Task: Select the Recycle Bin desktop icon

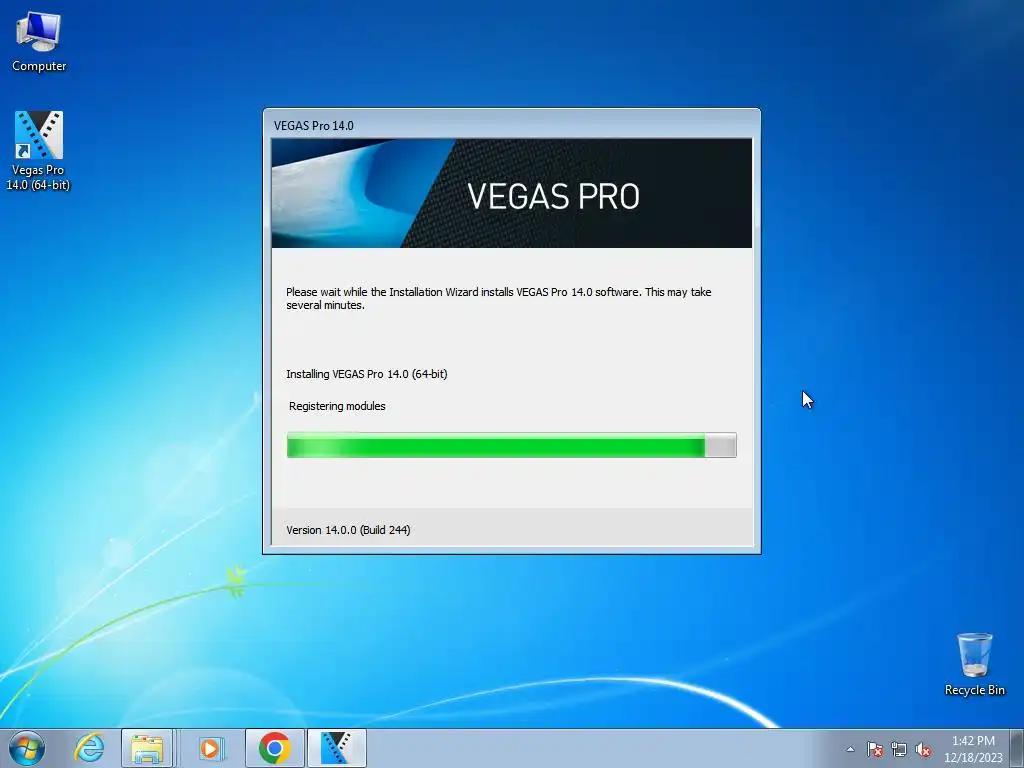Action: click(974, 664)
